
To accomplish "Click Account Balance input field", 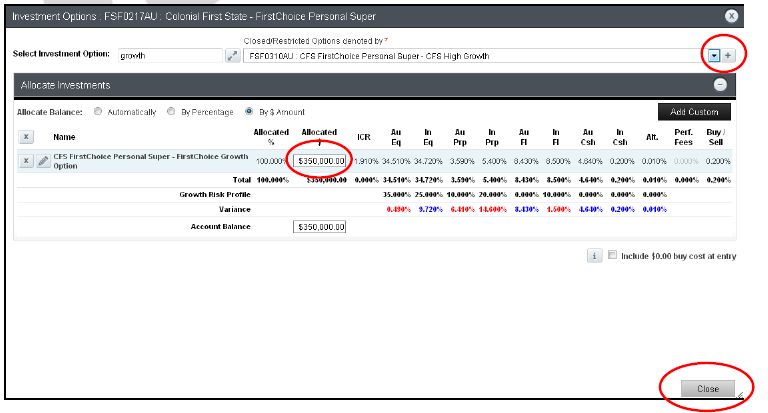I will 320,227.
